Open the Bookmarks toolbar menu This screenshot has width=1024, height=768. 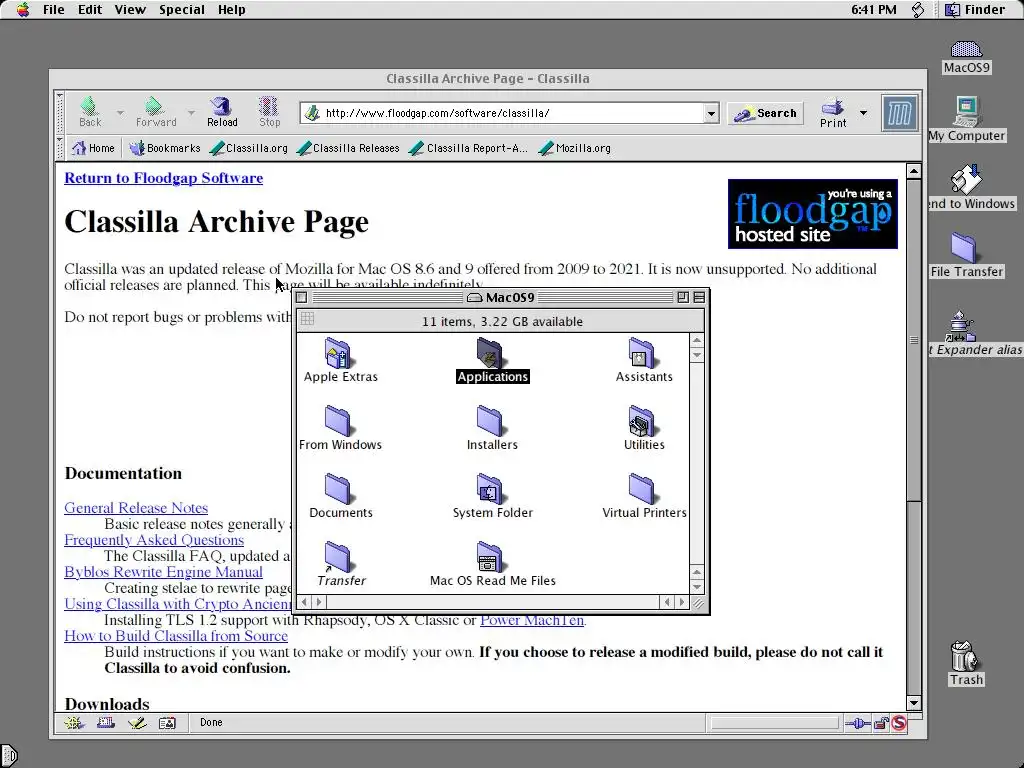coord(165,148)
